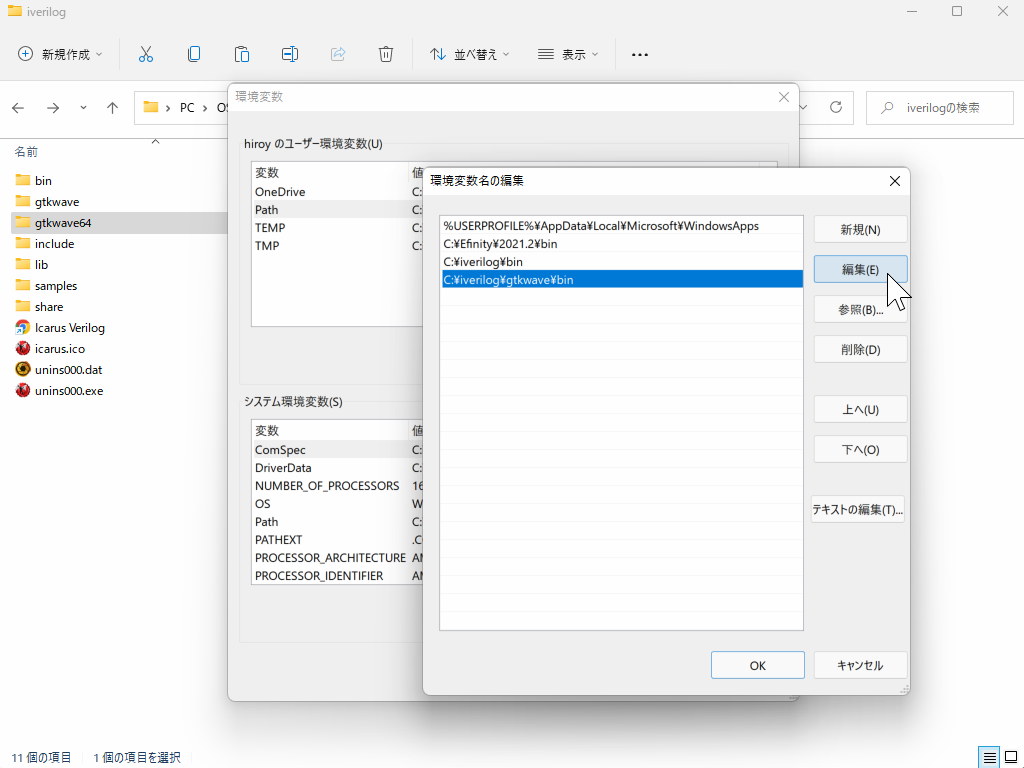
Task: Click the Paste clipboard icon in Explorer
Action: click(x=242, y=54)
